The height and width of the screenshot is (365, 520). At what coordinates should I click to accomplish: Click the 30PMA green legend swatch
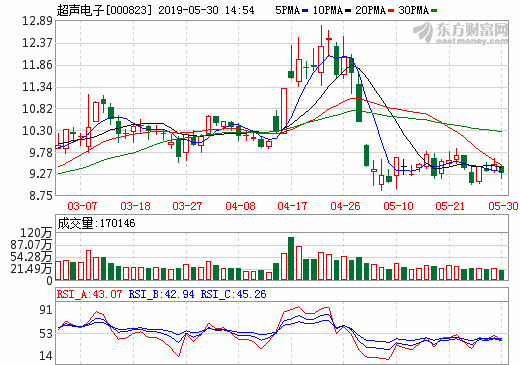coord(434,11)
